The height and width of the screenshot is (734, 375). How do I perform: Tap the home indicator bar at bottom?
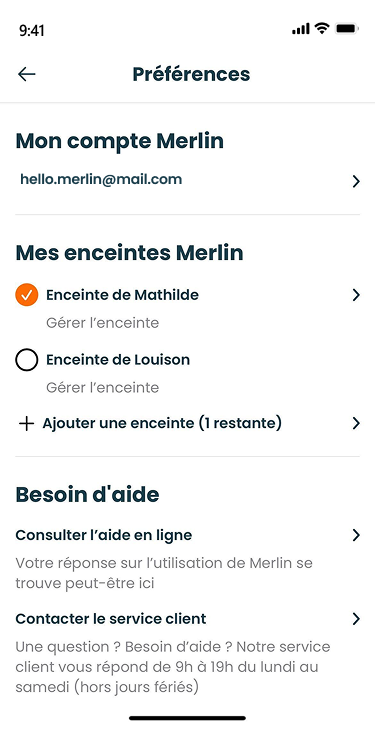(x=187, y=718)
